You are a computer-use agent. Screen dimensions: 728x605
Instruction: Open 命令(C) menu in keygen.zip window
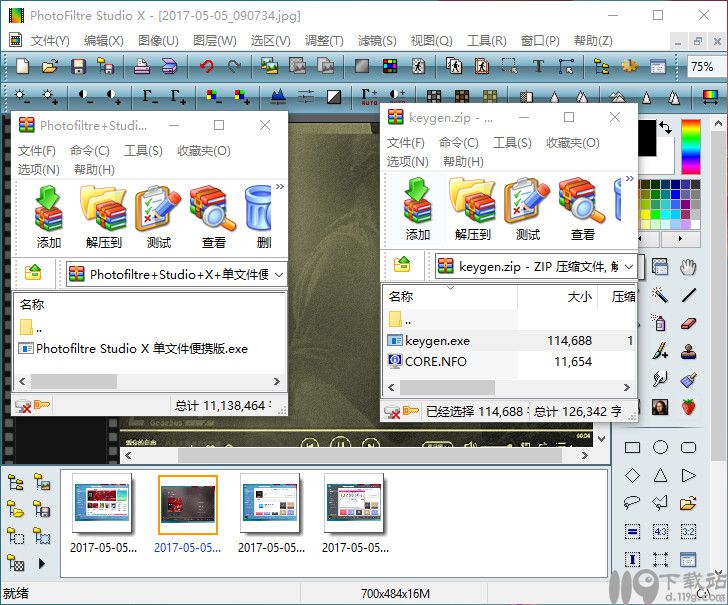point(458,143)
